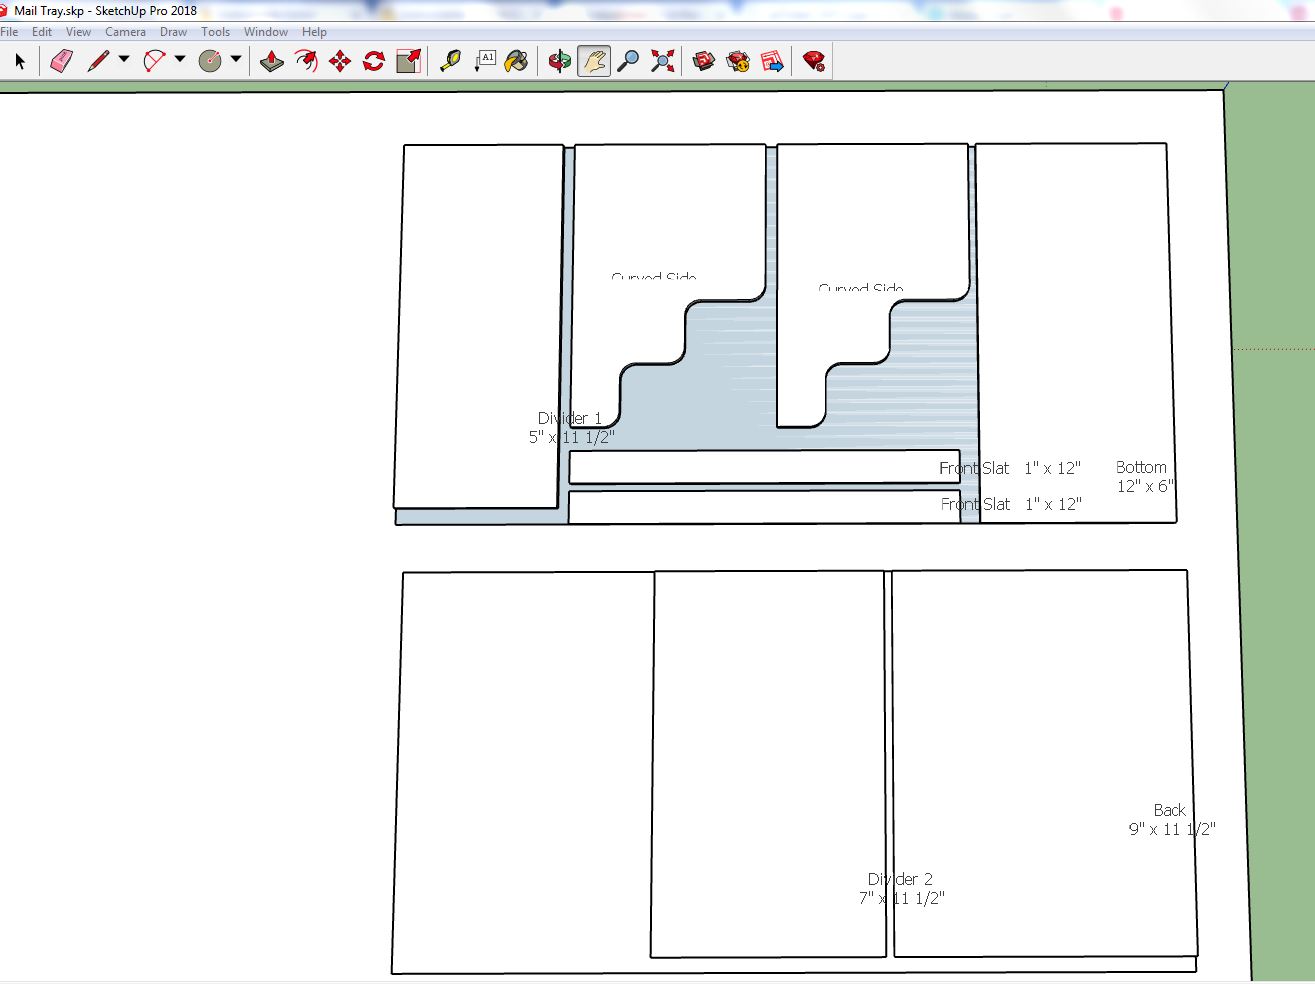Click the '9" x 11 1/2"' dimension text

(1172, 829)
